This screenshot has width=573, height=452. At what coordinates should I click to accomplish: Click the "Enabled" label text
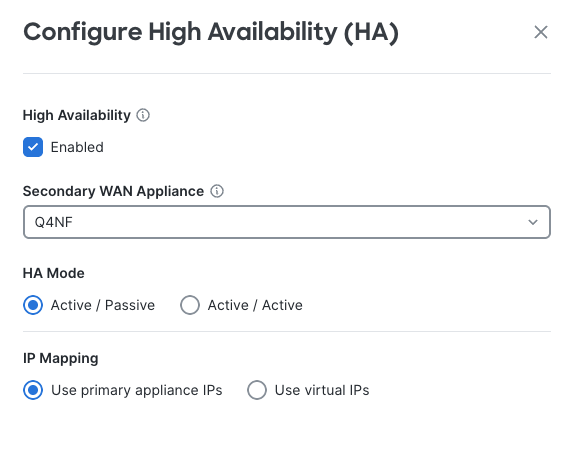pos(77,147)
